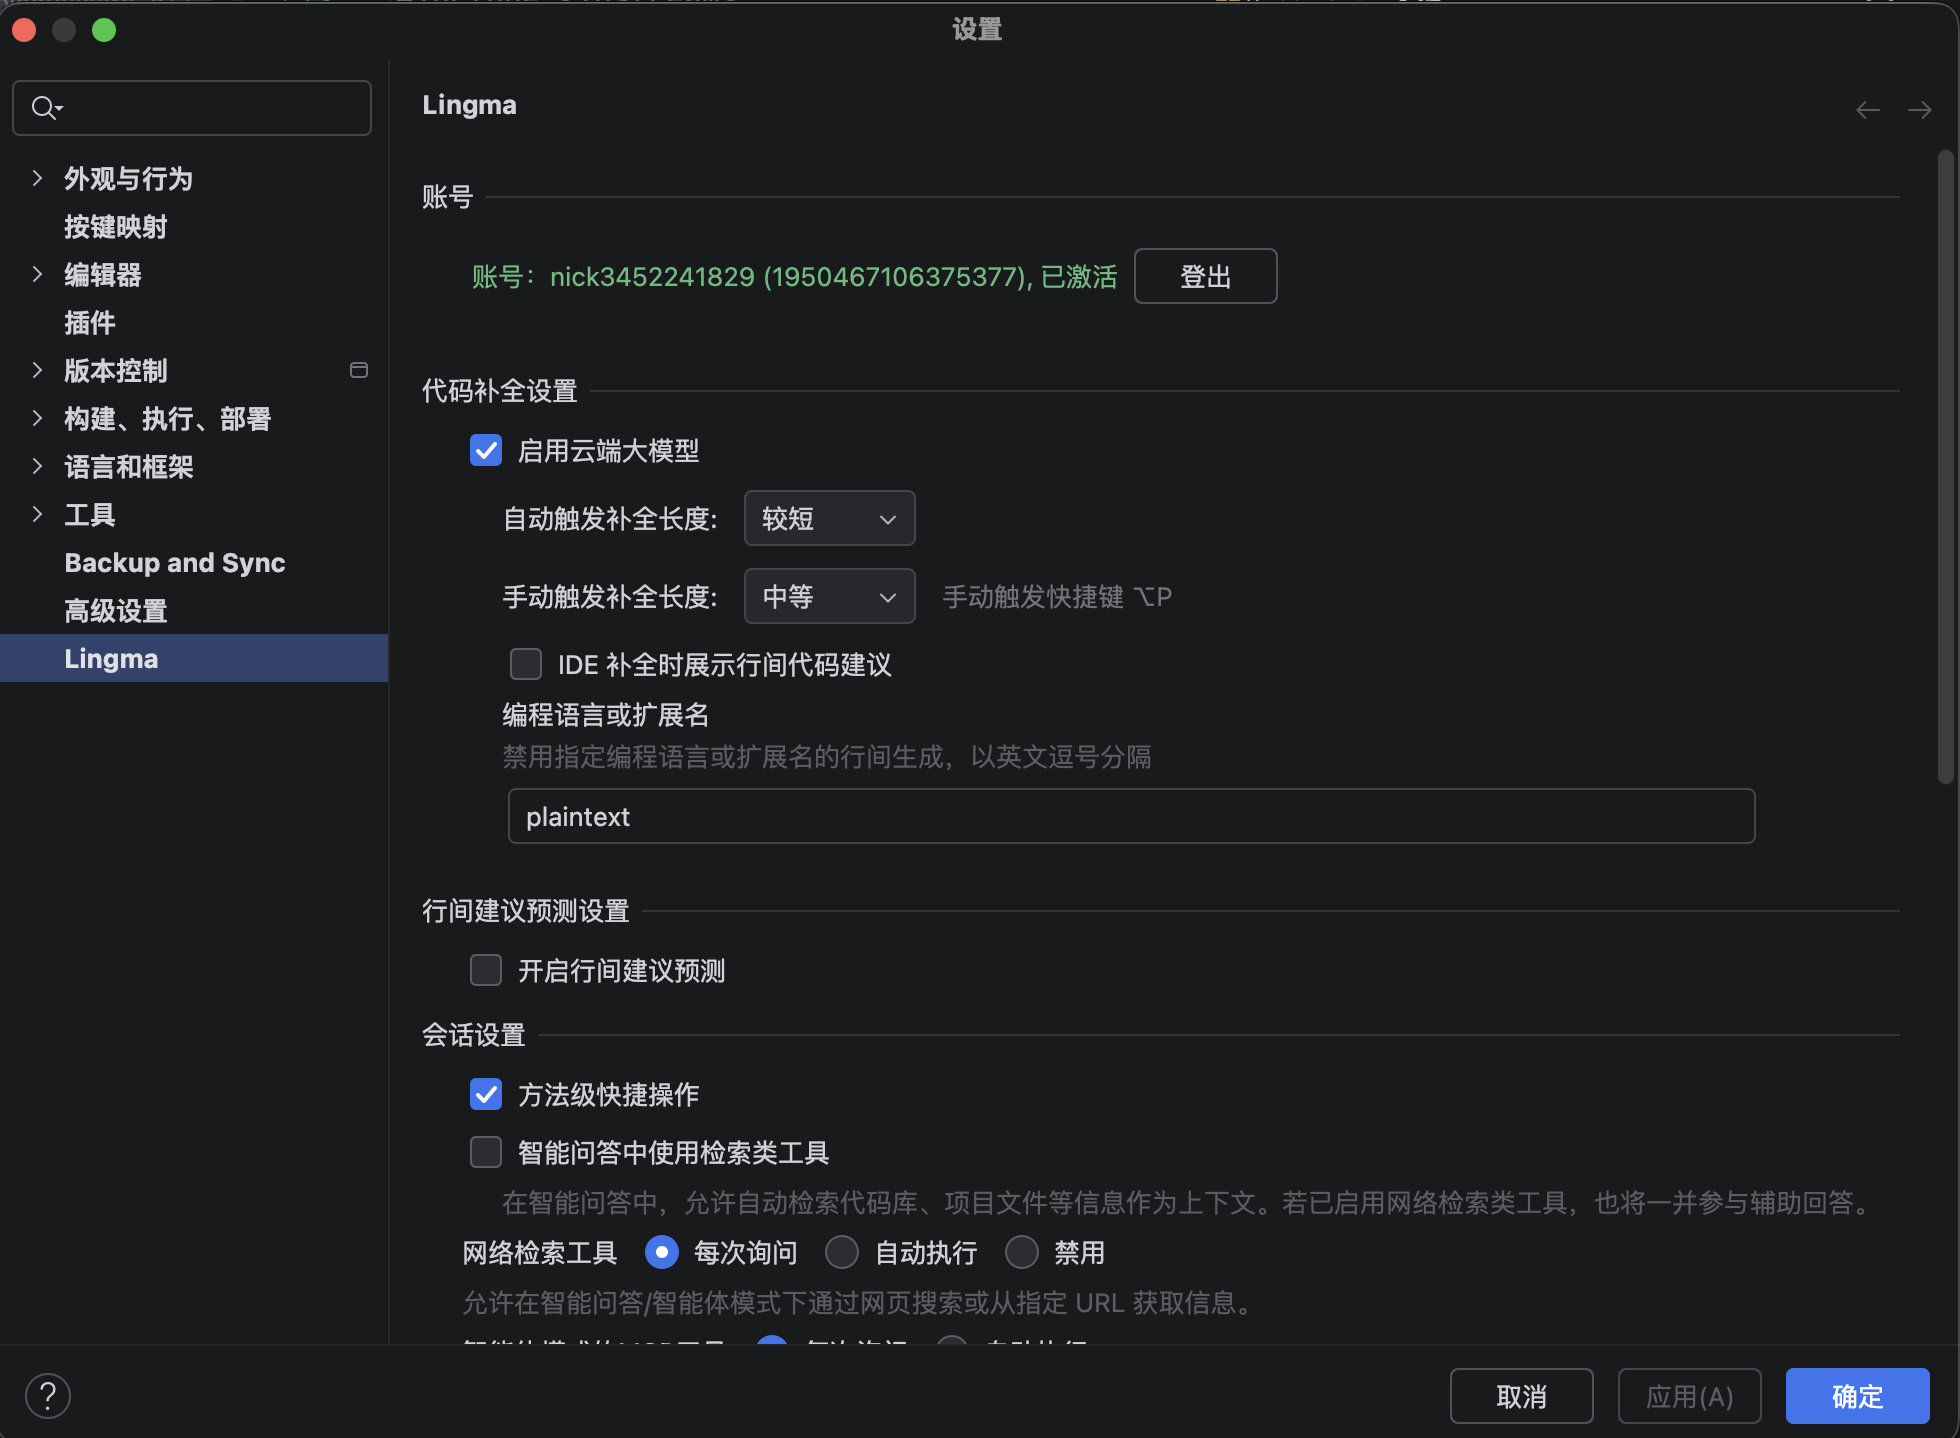
Task: Click the modified-settings icon beside 版本控制
Action: 359,370
